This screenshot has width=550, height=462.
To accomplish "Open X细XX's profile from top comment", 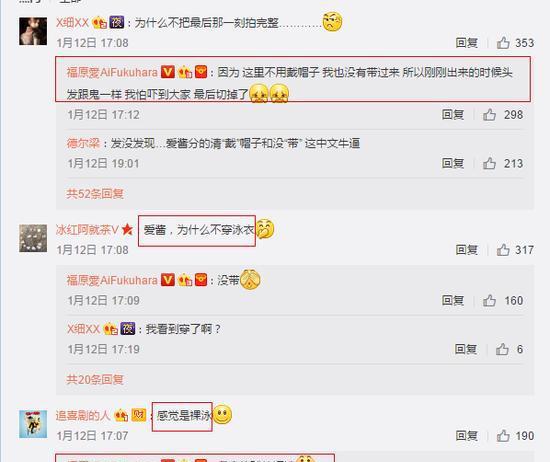I will coord(72,23).
